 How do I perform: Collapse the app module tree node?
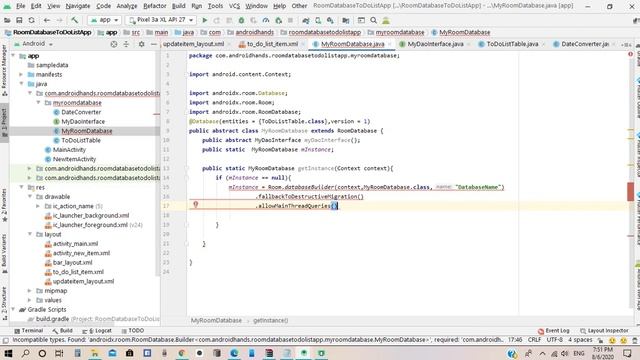click(x=13, y=56)
